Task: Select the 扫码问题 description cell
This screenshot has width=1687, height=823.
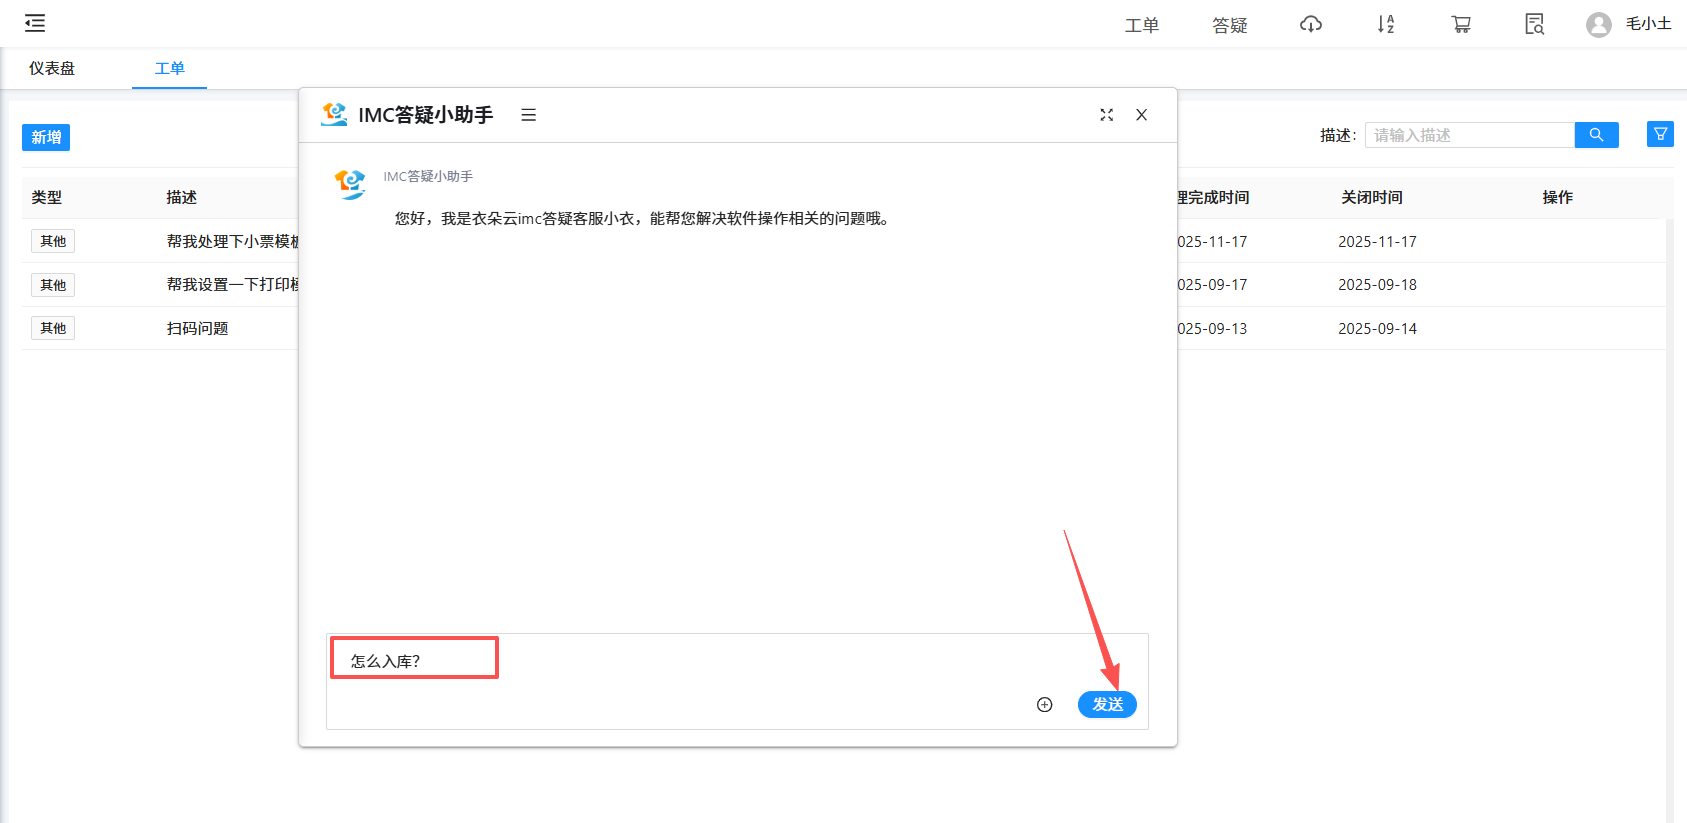Action: pyautogui.click(x=198, y=328)
